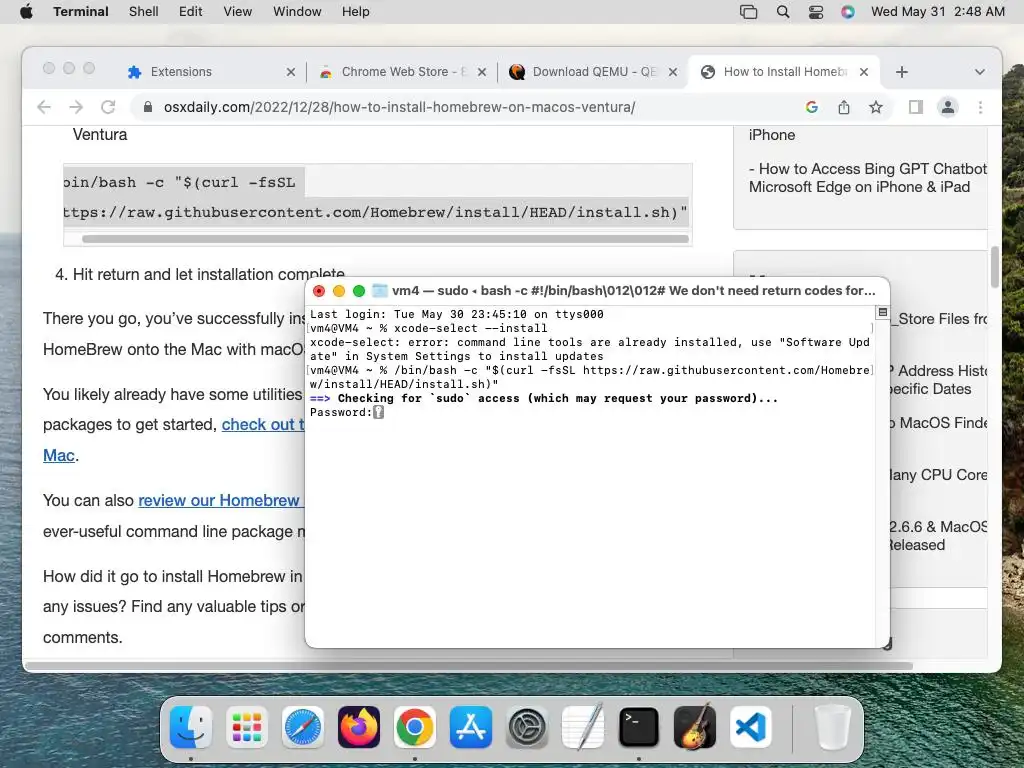
Task: Open the 'review our Homebrew' link
Action: click(x=221, y=500)
